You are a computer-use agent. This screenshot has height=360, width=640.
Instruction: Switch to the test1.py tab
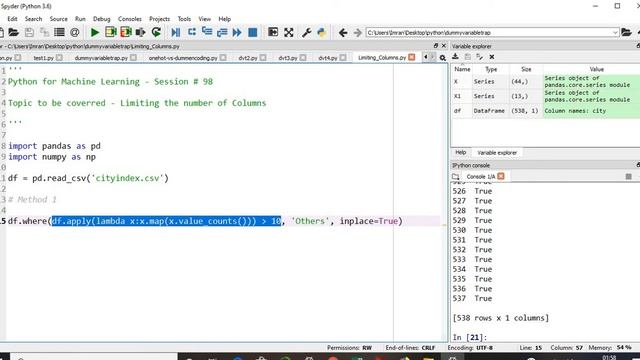(x=44, y=58)
